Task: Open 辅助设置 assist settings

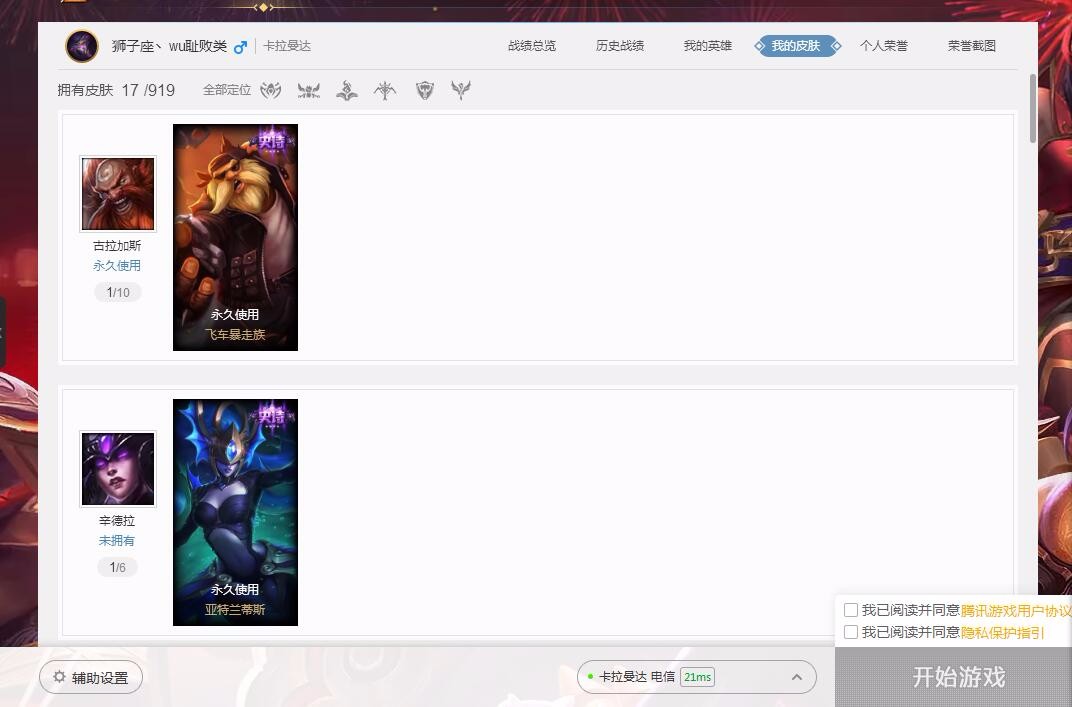Action: click(x=91, y=678)
